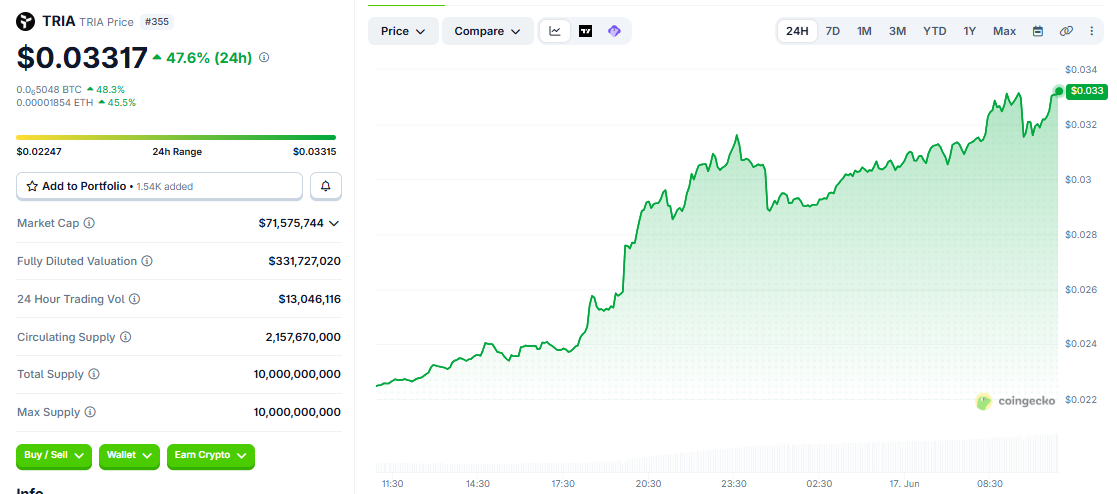1117x494 pixels.
Task: Click the $0.02247 range low value
Action: click(x=38, y=152)
